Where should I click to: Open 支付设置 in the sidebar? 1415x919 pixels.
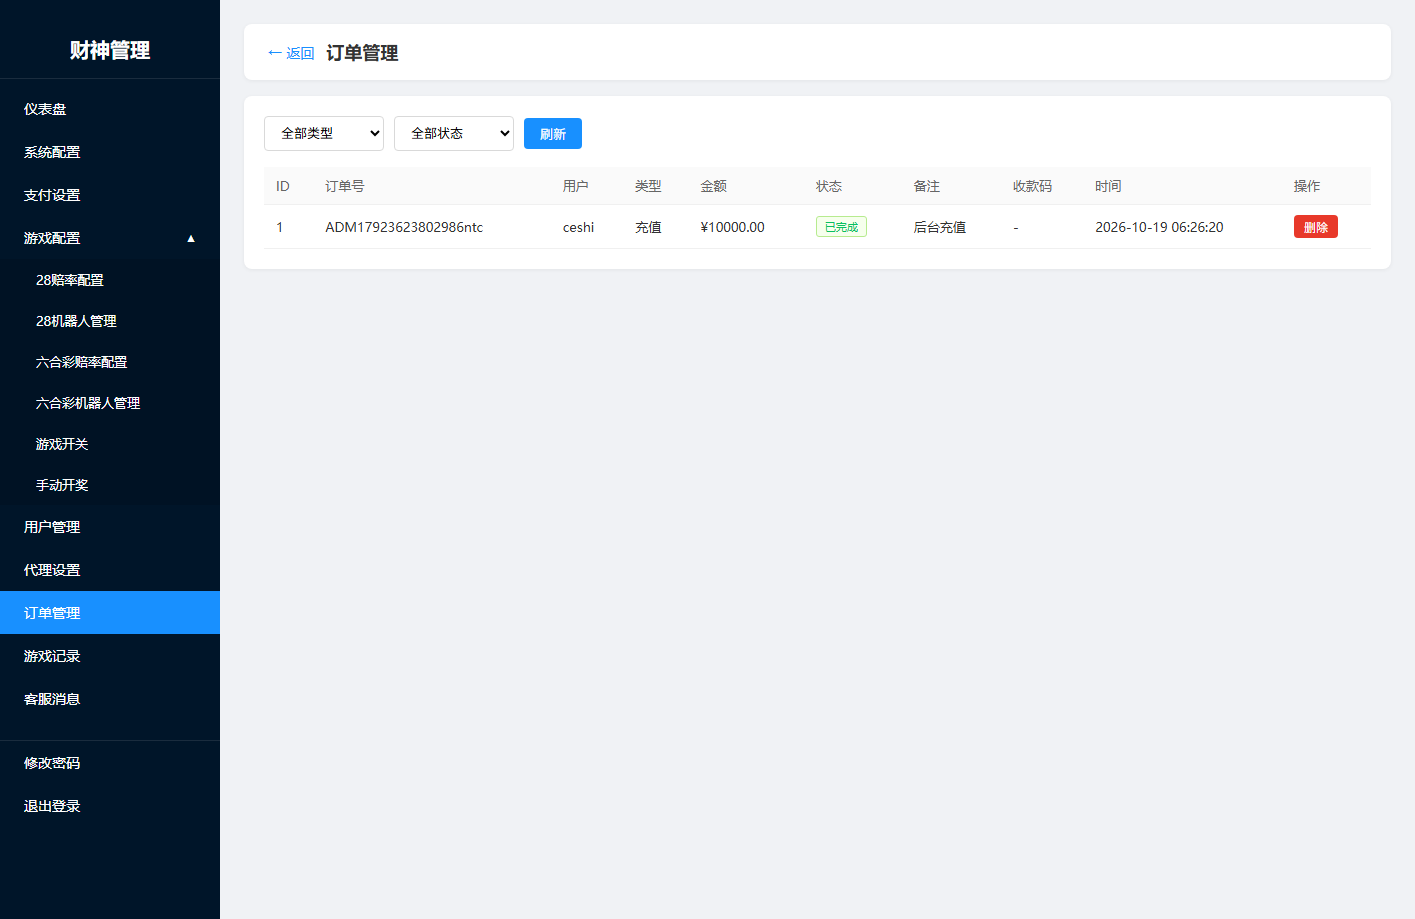110,195
